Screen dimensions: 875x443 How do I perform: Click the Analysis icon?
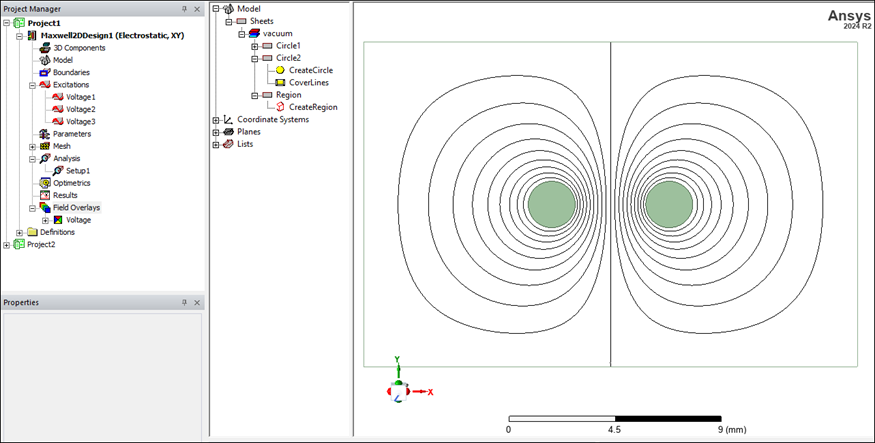(x=45, y=158)
